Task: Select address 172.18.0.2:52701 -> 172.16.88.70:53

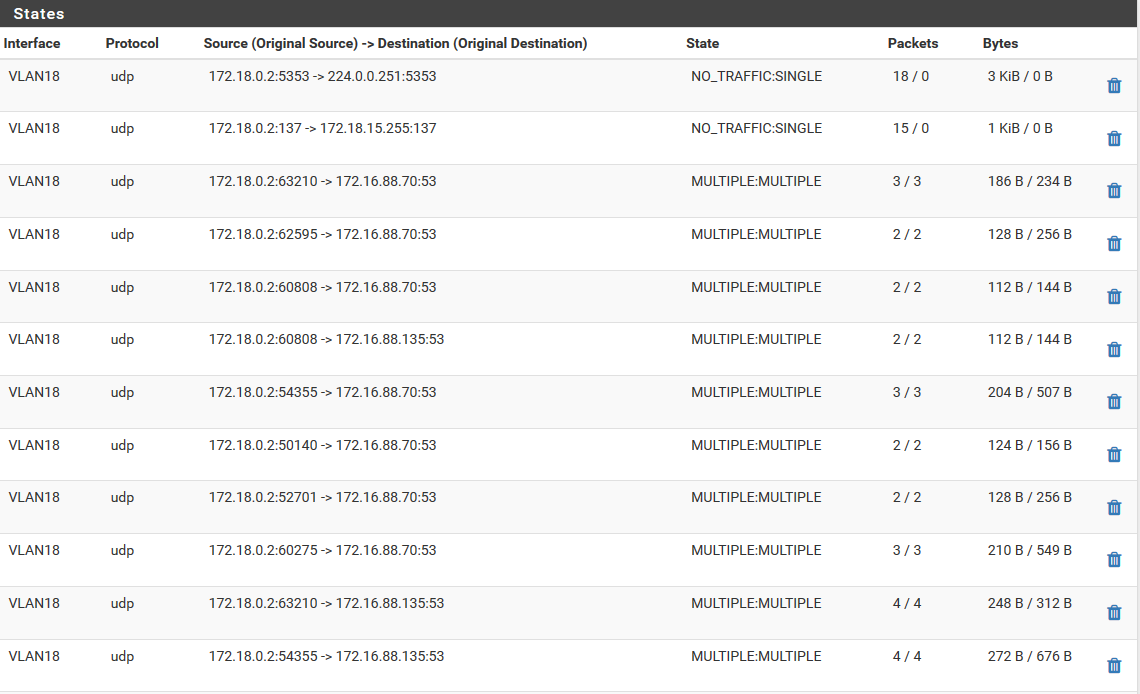Action: (322, 498)
